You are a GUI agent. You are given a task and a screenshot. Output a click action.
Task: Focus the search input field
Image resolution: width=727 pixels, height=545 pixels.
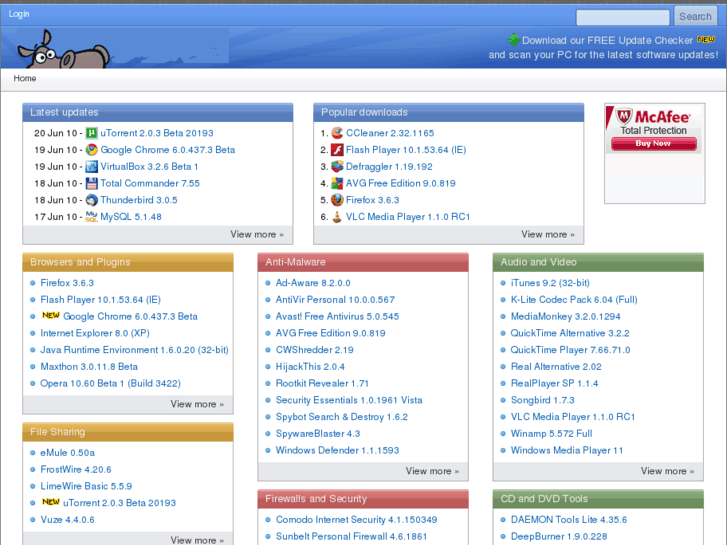pos(623,18)
